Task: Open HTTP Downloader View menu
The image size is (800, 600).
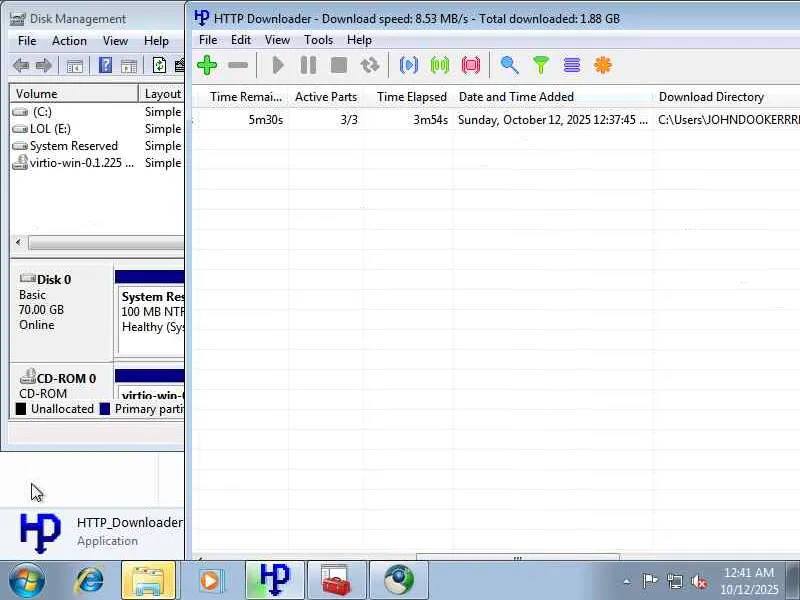Action: pos(277,40)
